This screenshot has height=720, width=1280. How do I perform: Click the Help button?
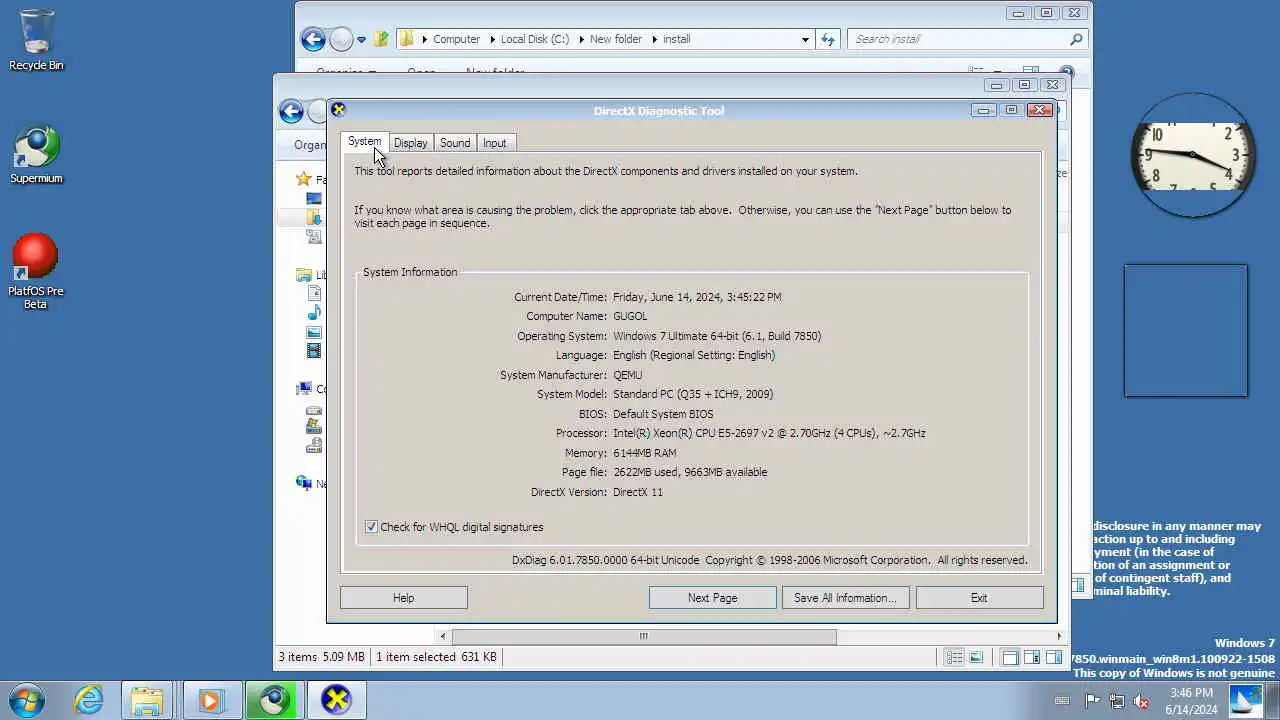point(404,598)
